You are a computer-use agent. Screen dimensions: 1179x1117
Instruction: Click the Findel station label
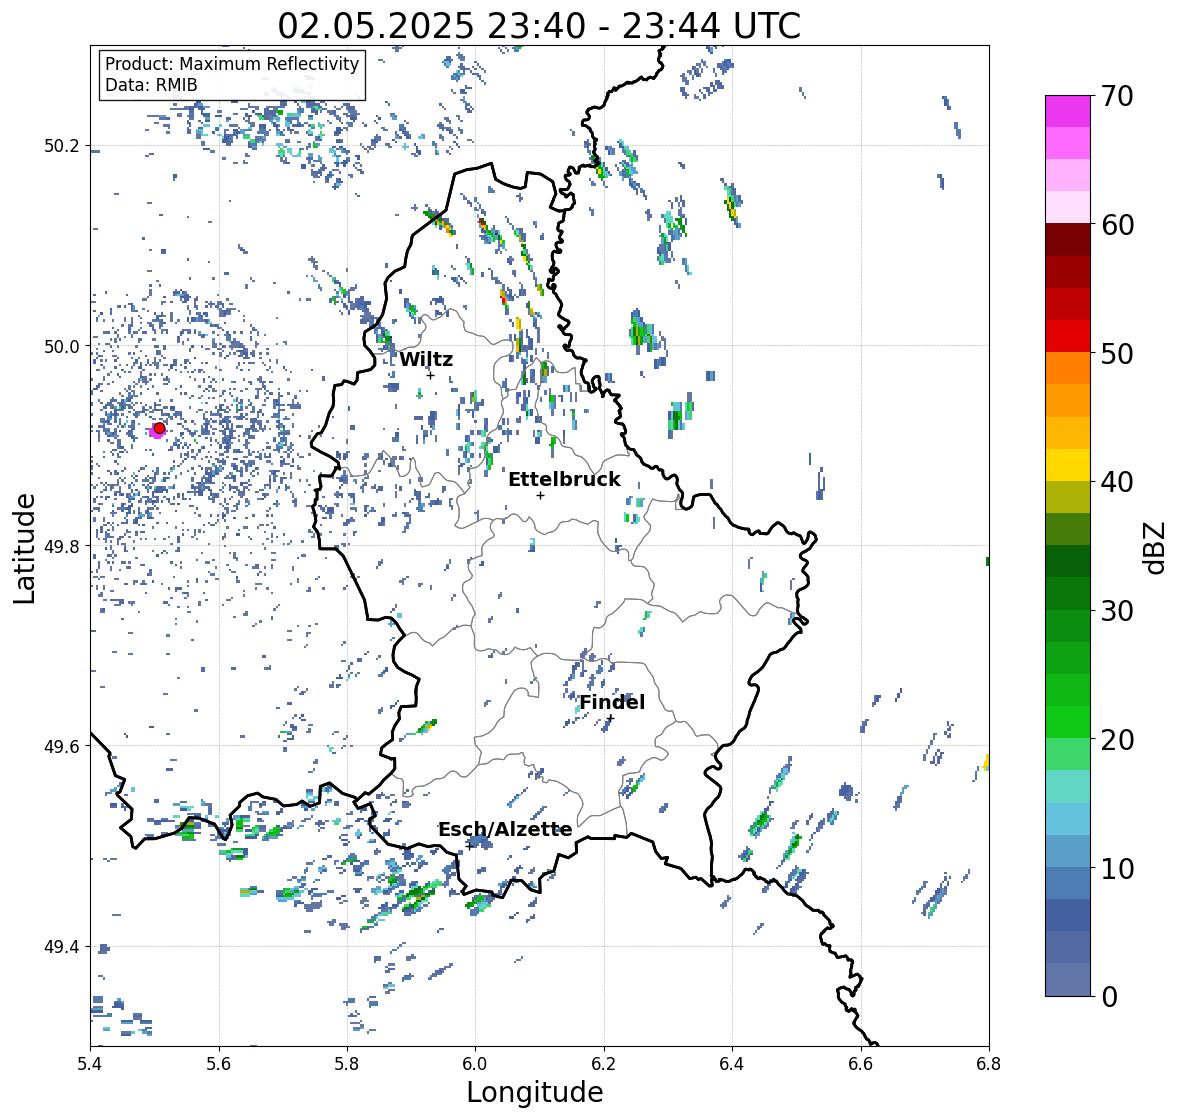pyautogui.click(x=612, y=702)
